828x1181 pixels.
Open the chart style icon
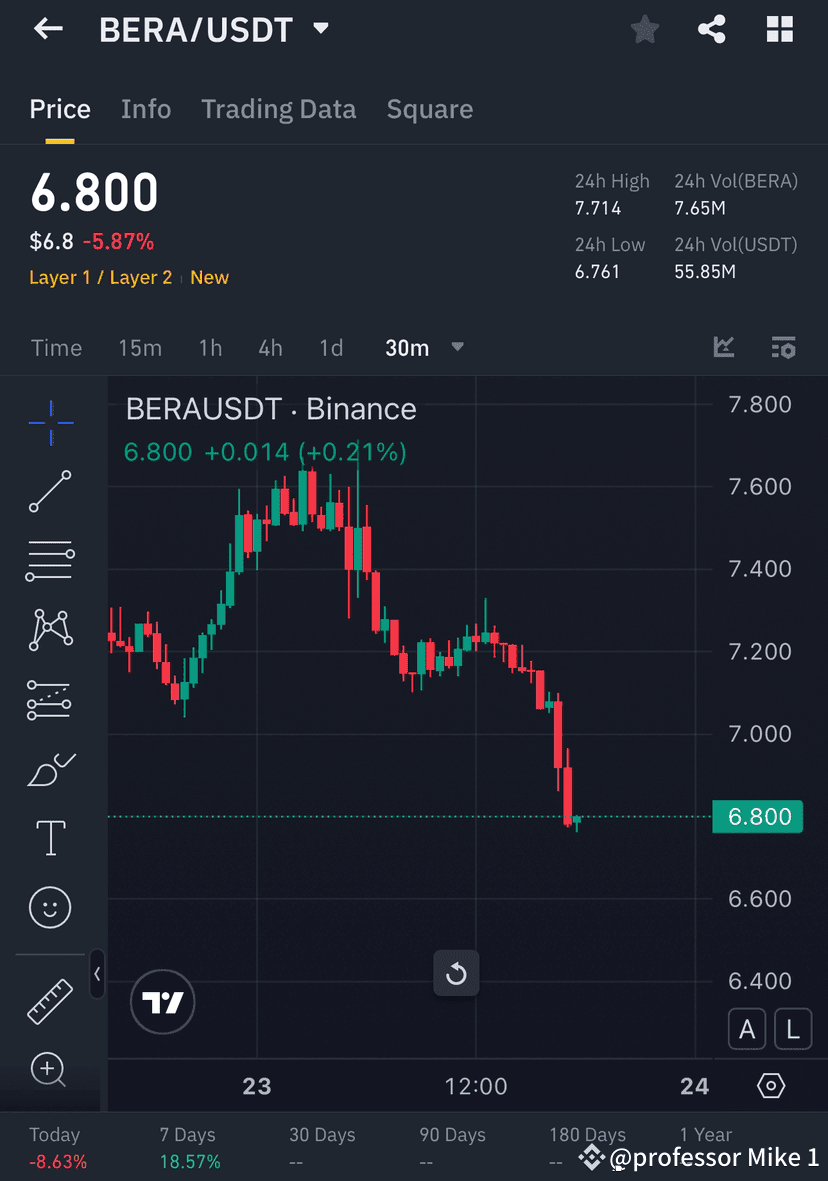click(724, 348)
